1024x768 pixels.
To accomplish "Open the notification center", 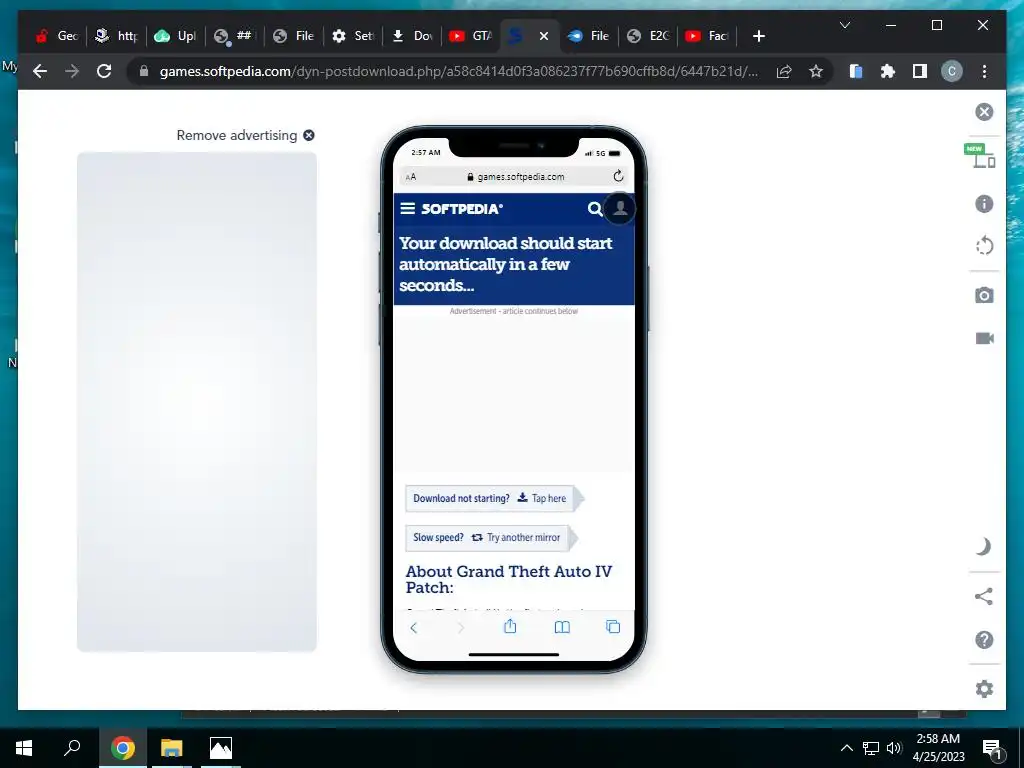I will coord(991,748).
